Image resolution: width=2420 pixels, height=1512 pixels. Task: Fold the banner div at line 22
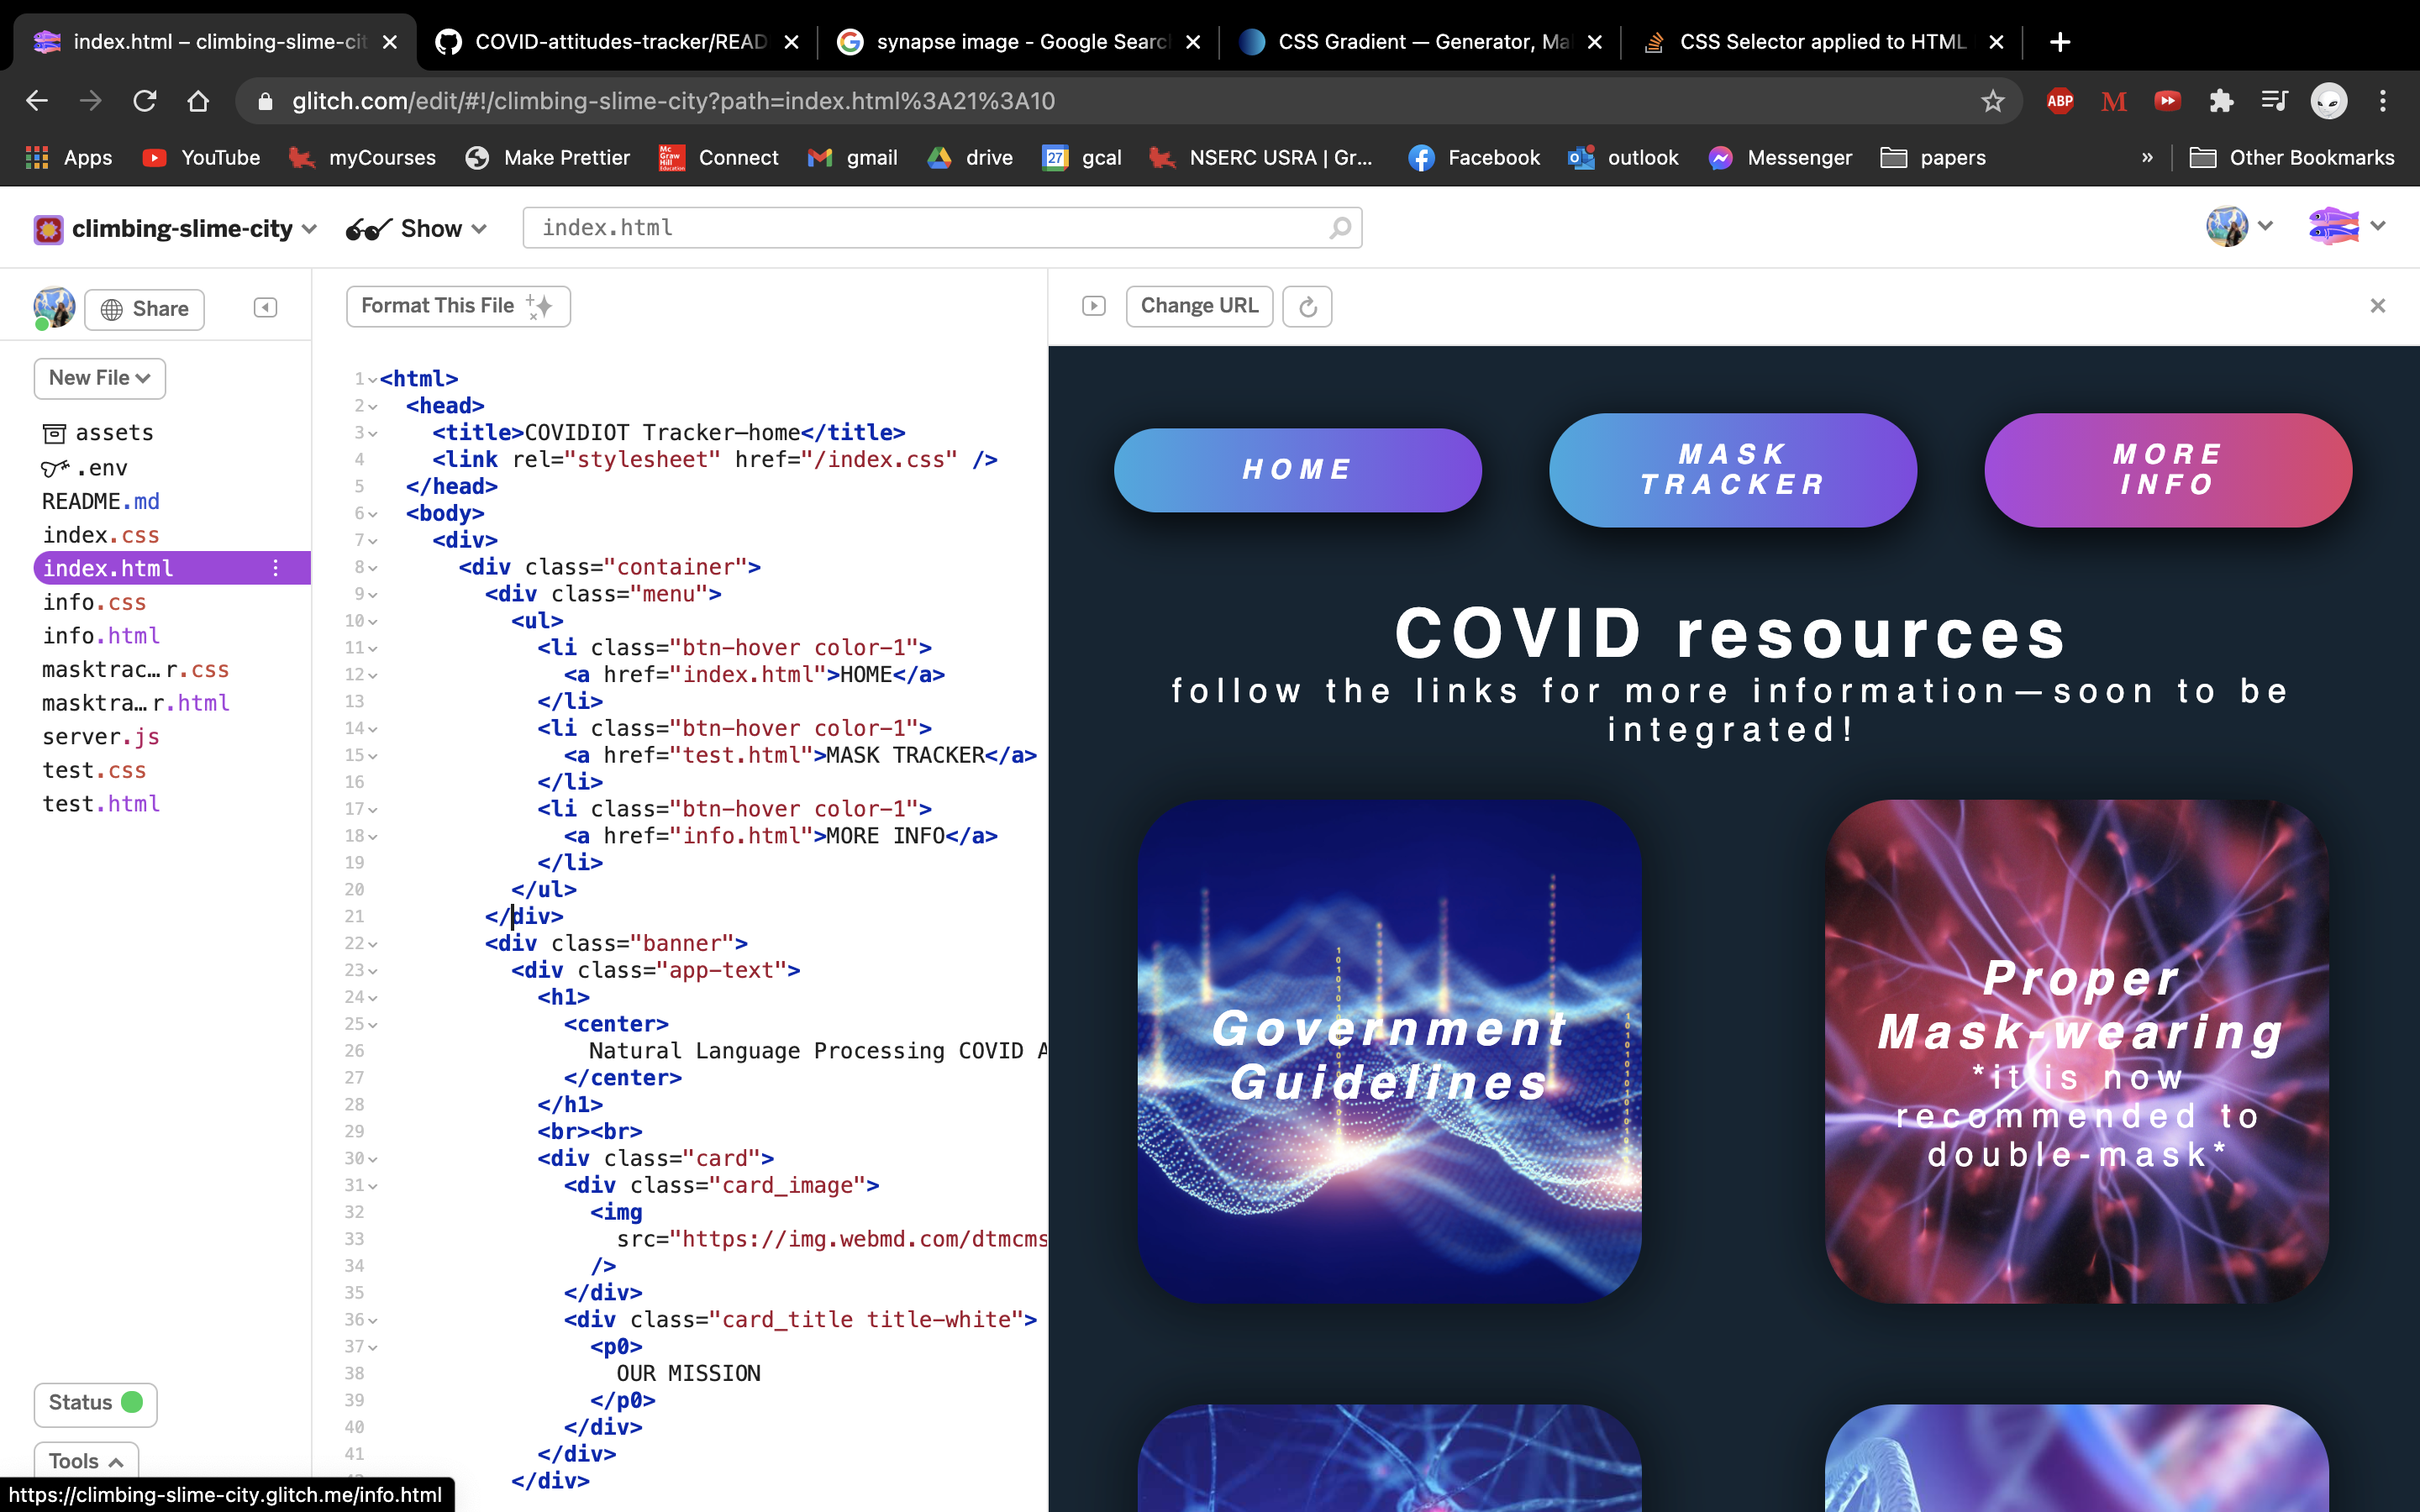point(373,944)
